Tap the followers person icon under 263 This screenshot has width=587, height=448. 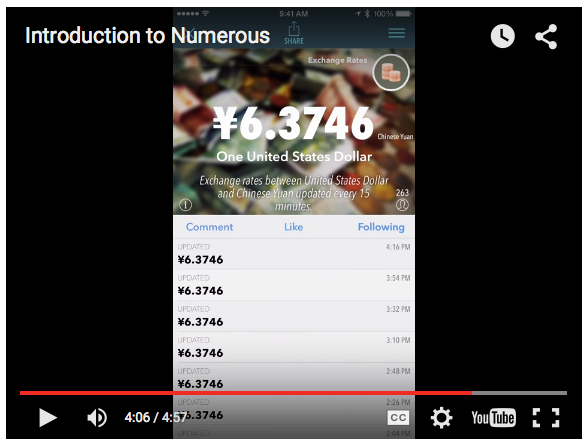(402, 205)
